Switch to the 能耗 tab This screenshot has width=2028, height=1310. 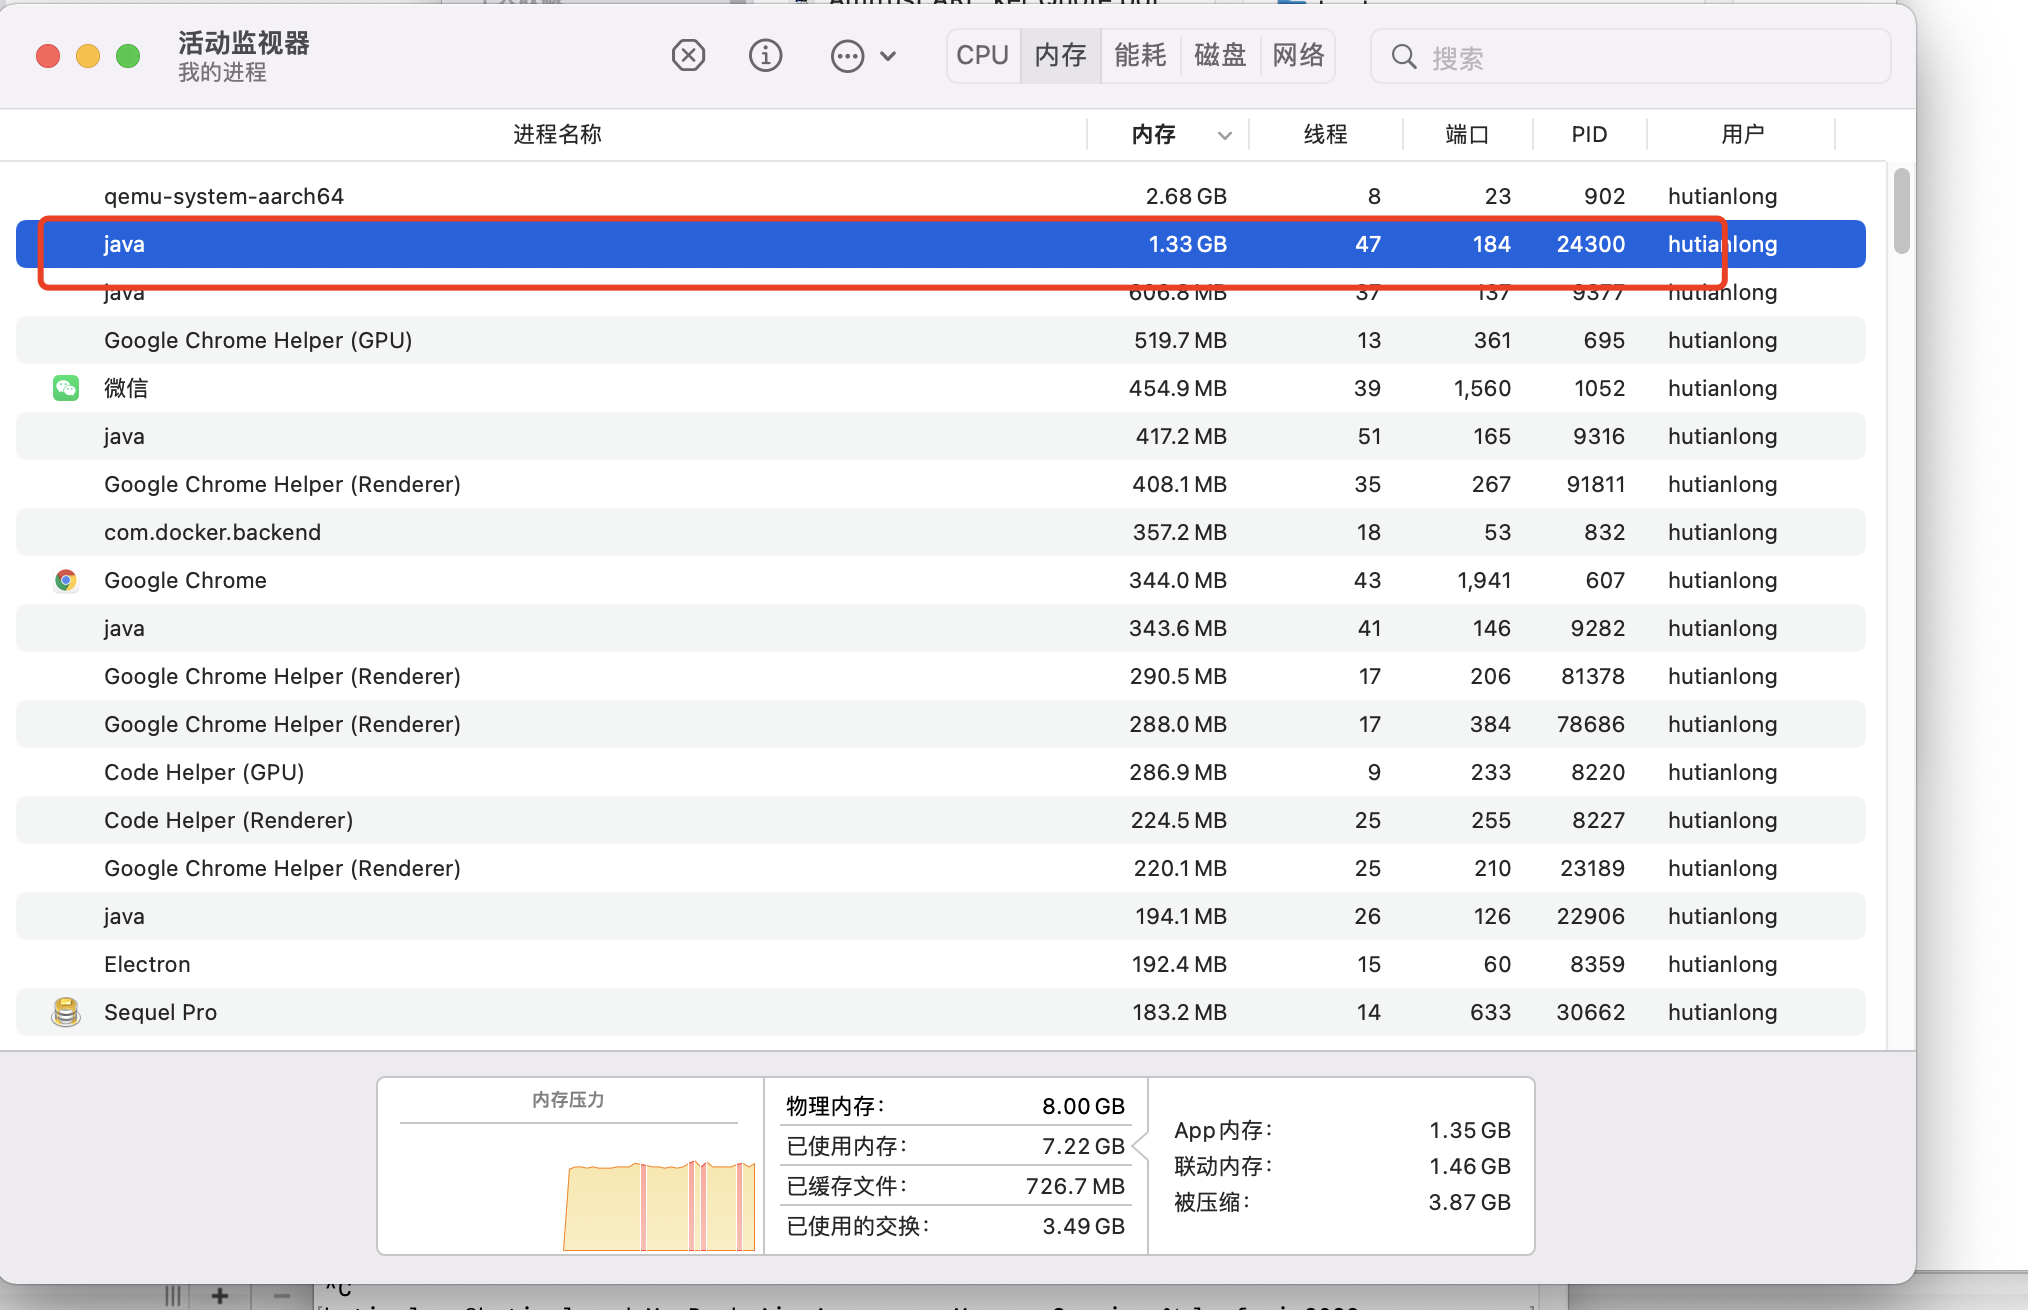(x=1140, y=55)
